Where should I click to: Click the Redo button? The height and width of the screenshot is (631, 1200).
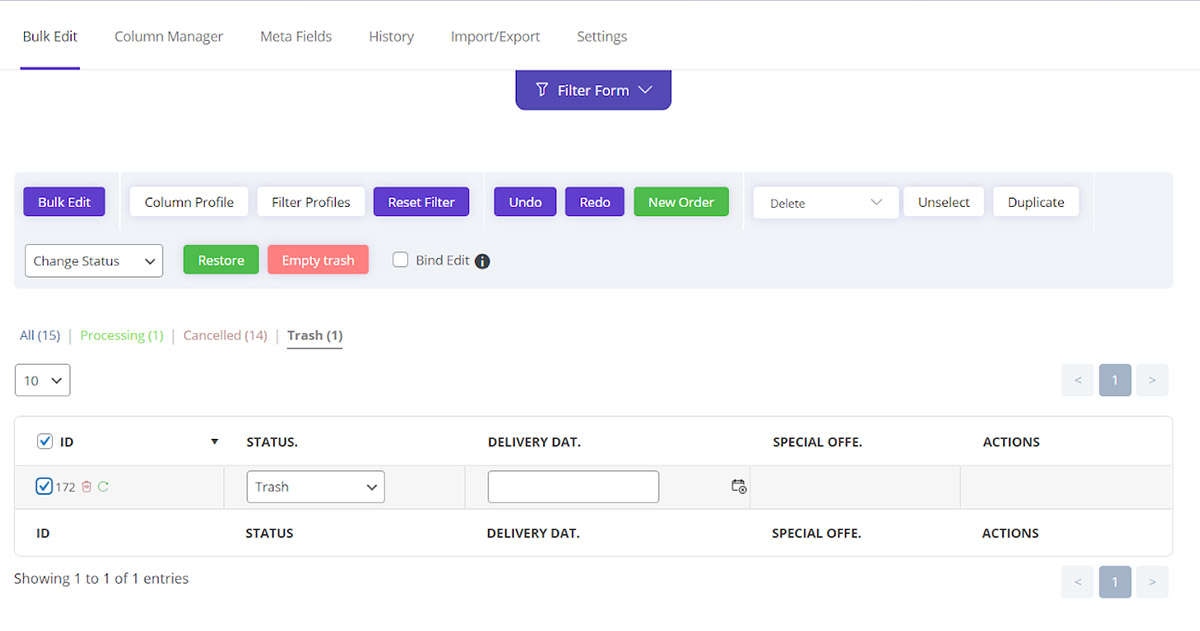[x=595, y=202]
